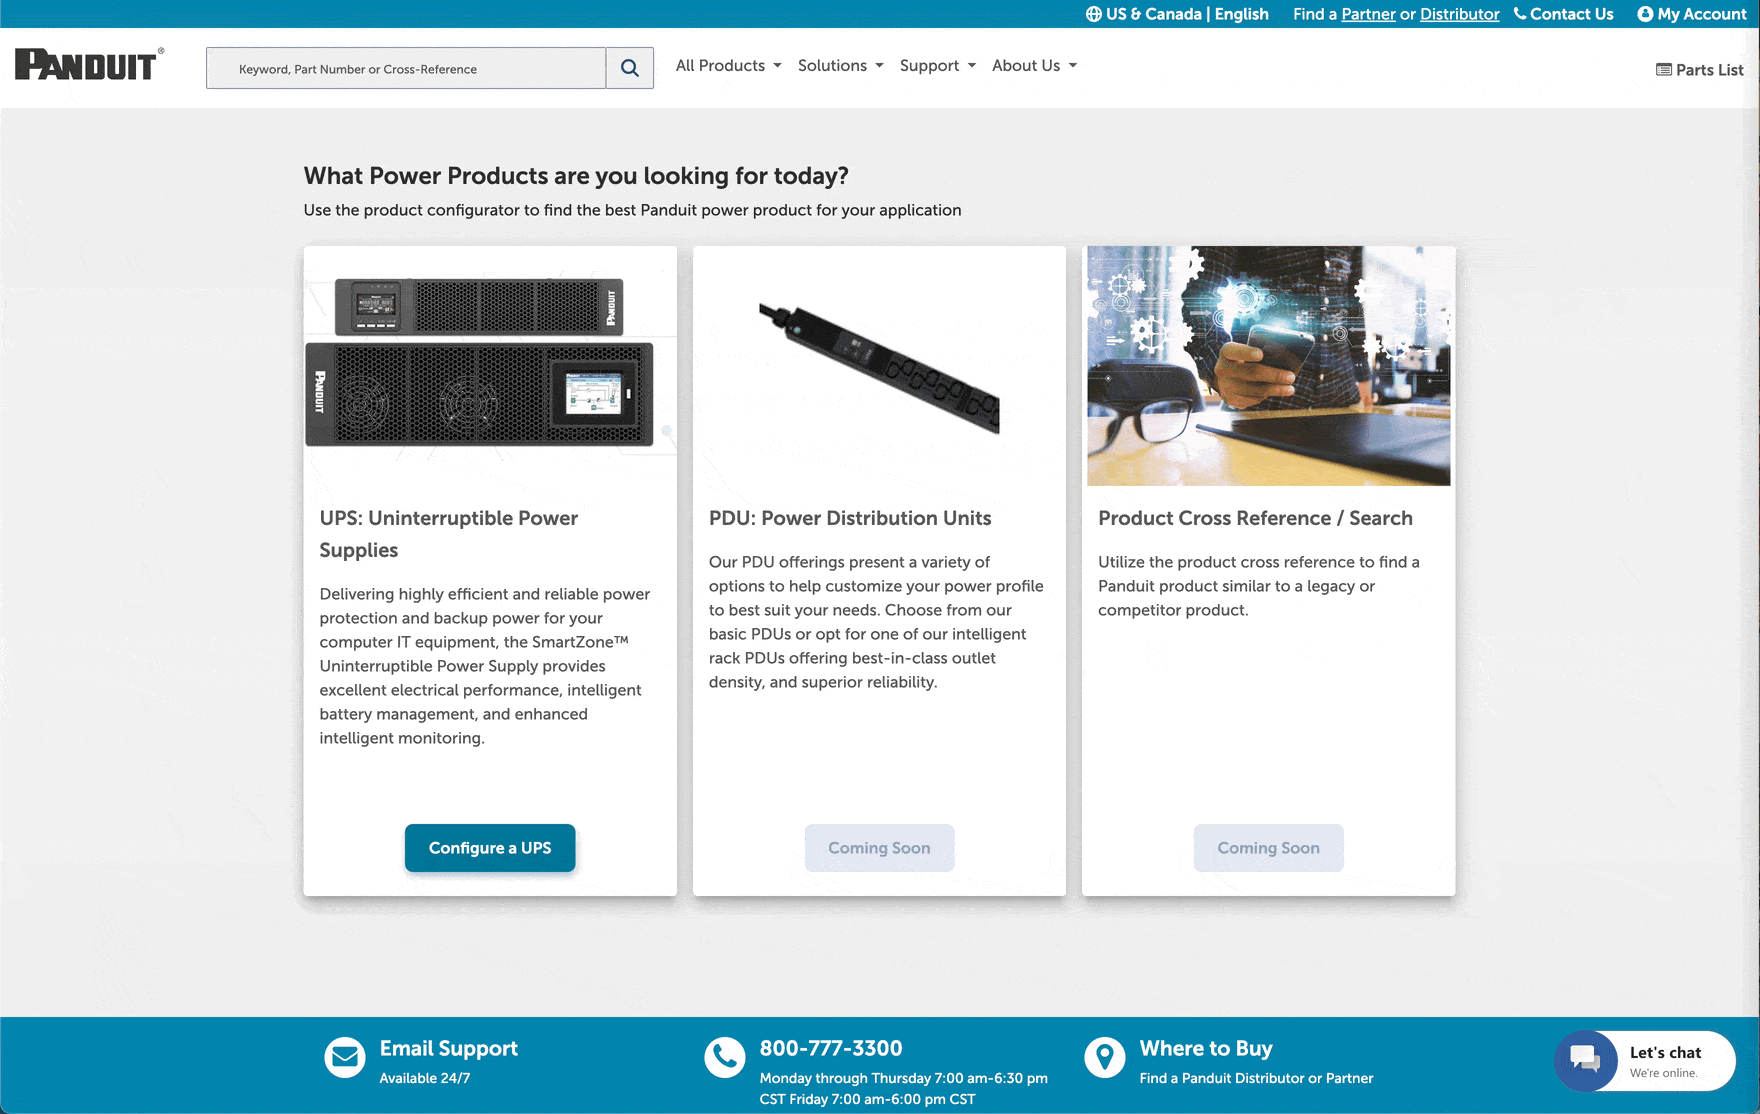
Task: Click the phone icon beside Contact Us
Action: (x=1520, y=14)
